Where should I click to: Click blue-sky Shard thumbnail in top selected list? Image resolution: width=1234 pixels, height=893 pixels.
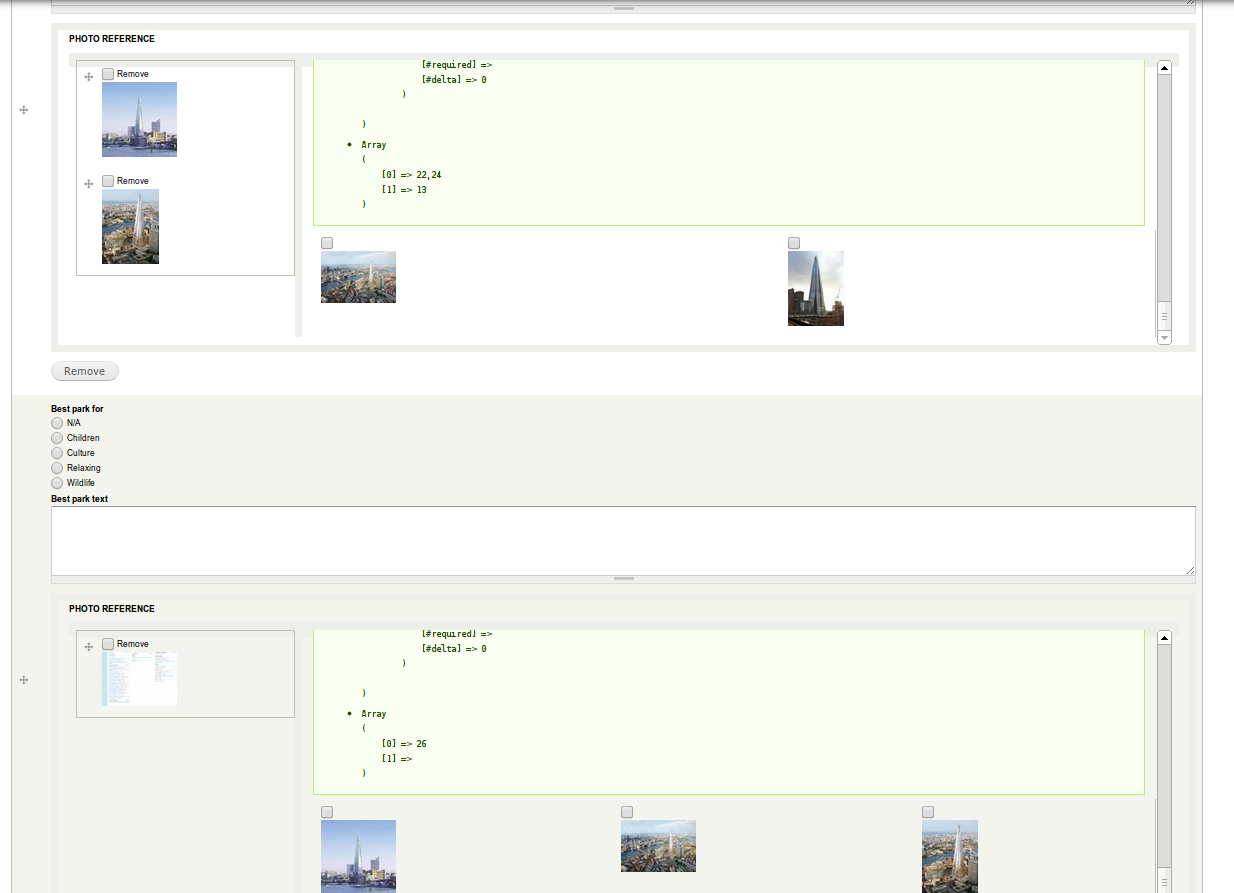[x=139, y=119]
